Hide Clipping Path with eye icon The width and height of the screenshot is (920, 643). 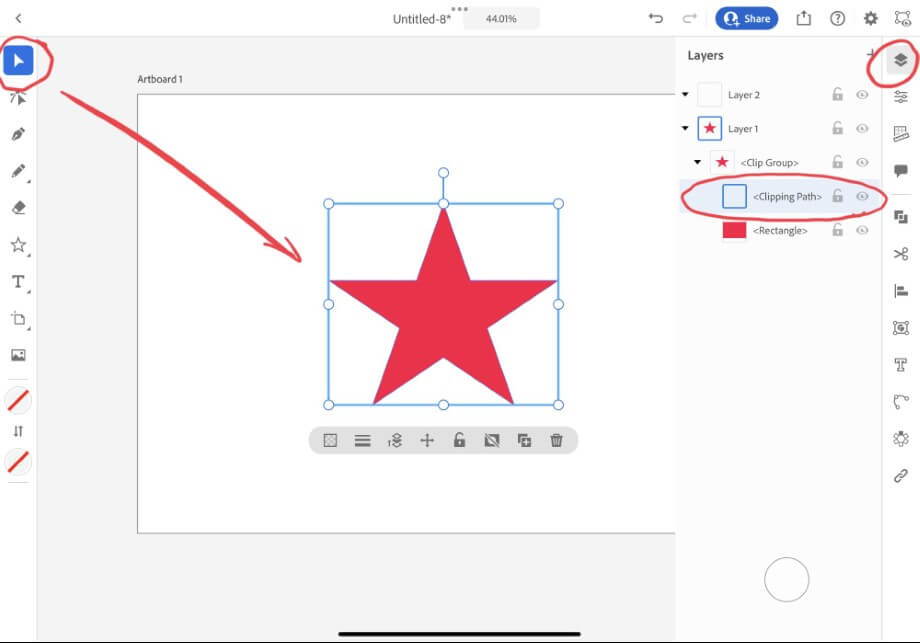click(x=862, y=197)
